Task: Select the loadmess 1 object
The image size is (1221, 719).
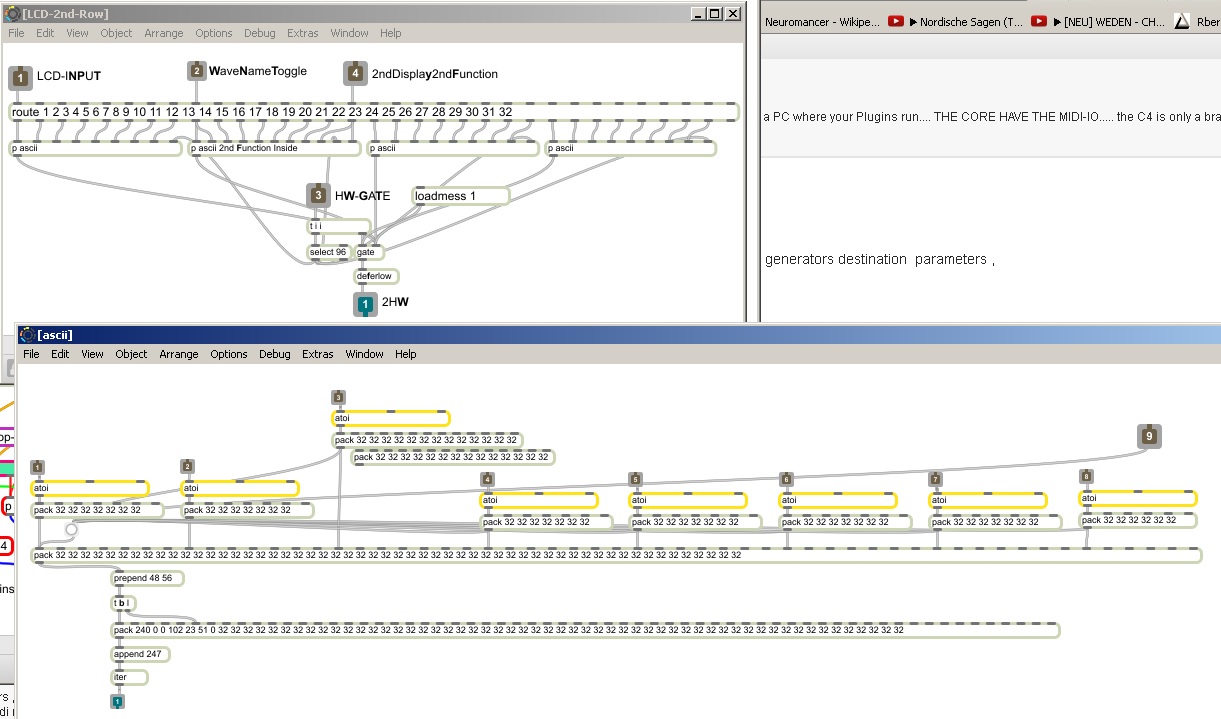Action: pyautogui.click(x=460, y=196)
